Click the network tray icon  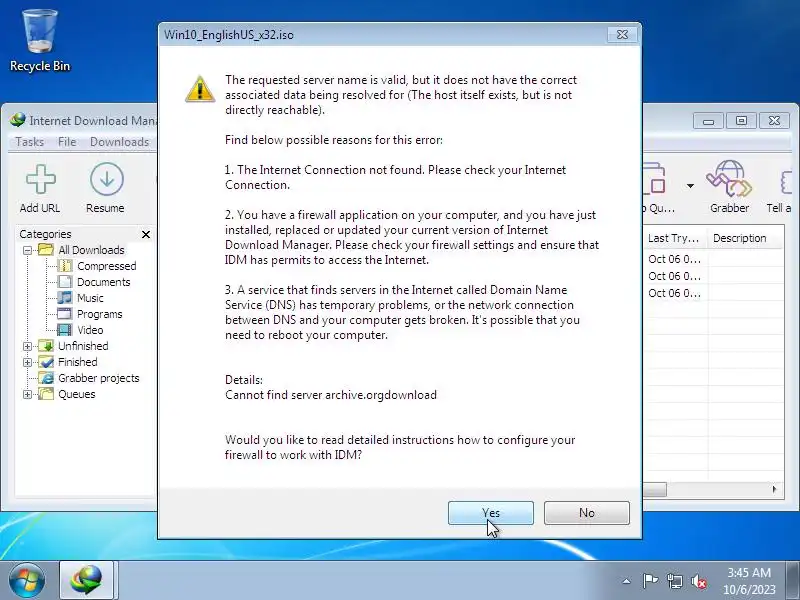coord(674,581)
